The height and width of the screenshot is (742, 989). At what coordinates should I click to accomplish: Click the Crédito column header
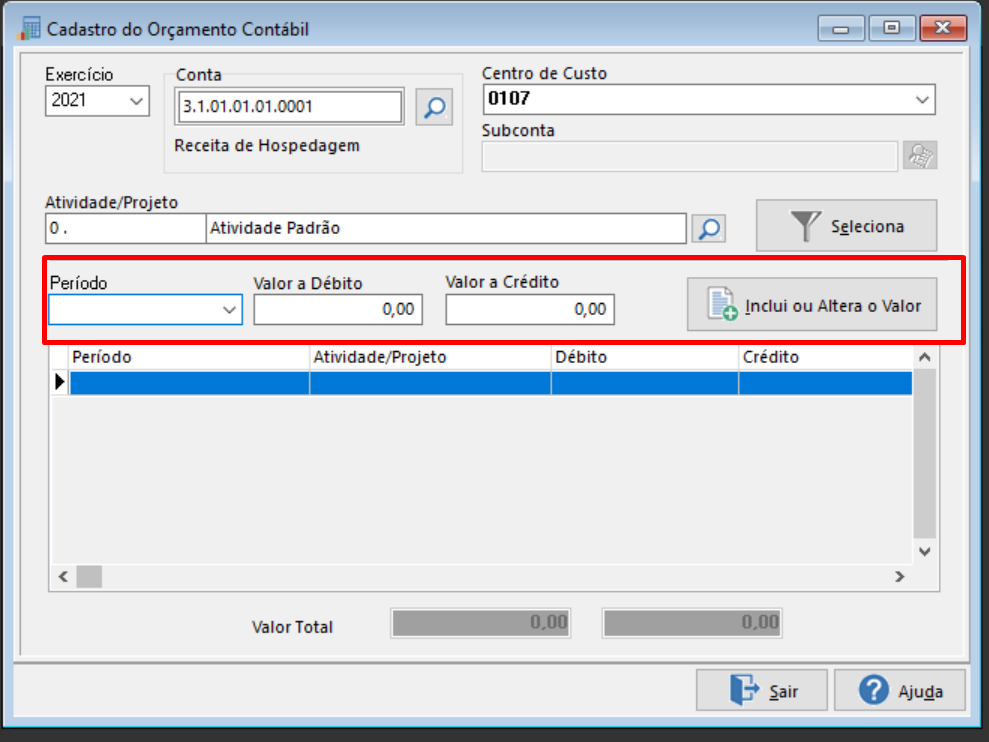tap(826, 357)
